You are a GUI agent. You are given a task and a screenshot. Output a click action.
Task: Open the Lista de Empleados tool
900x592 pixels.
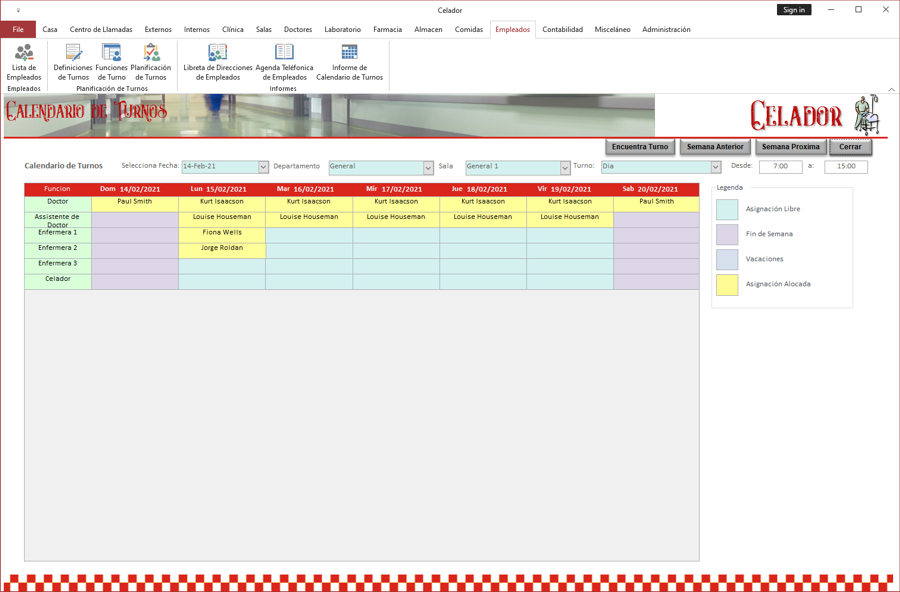(23, 64)
